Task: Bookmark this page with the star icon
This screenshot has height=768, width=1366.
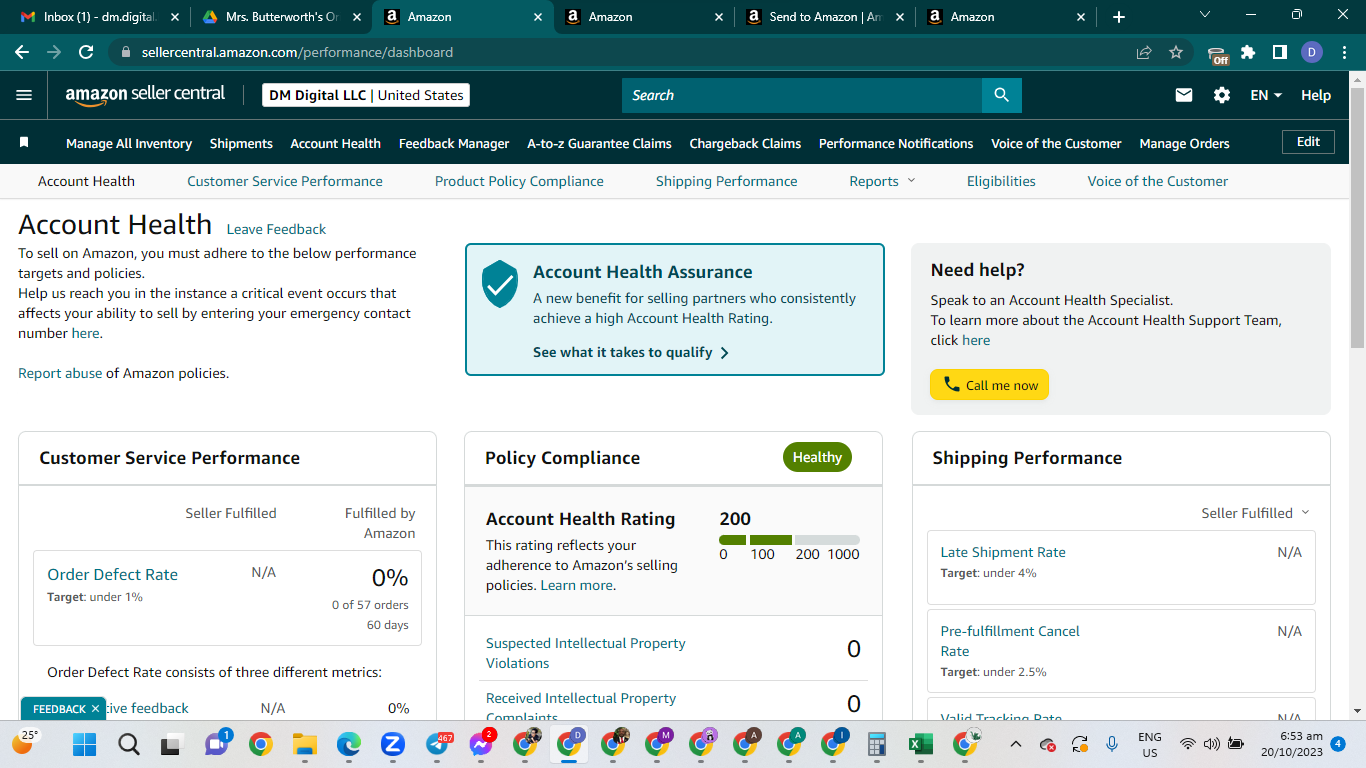Action: (1176, 52)
